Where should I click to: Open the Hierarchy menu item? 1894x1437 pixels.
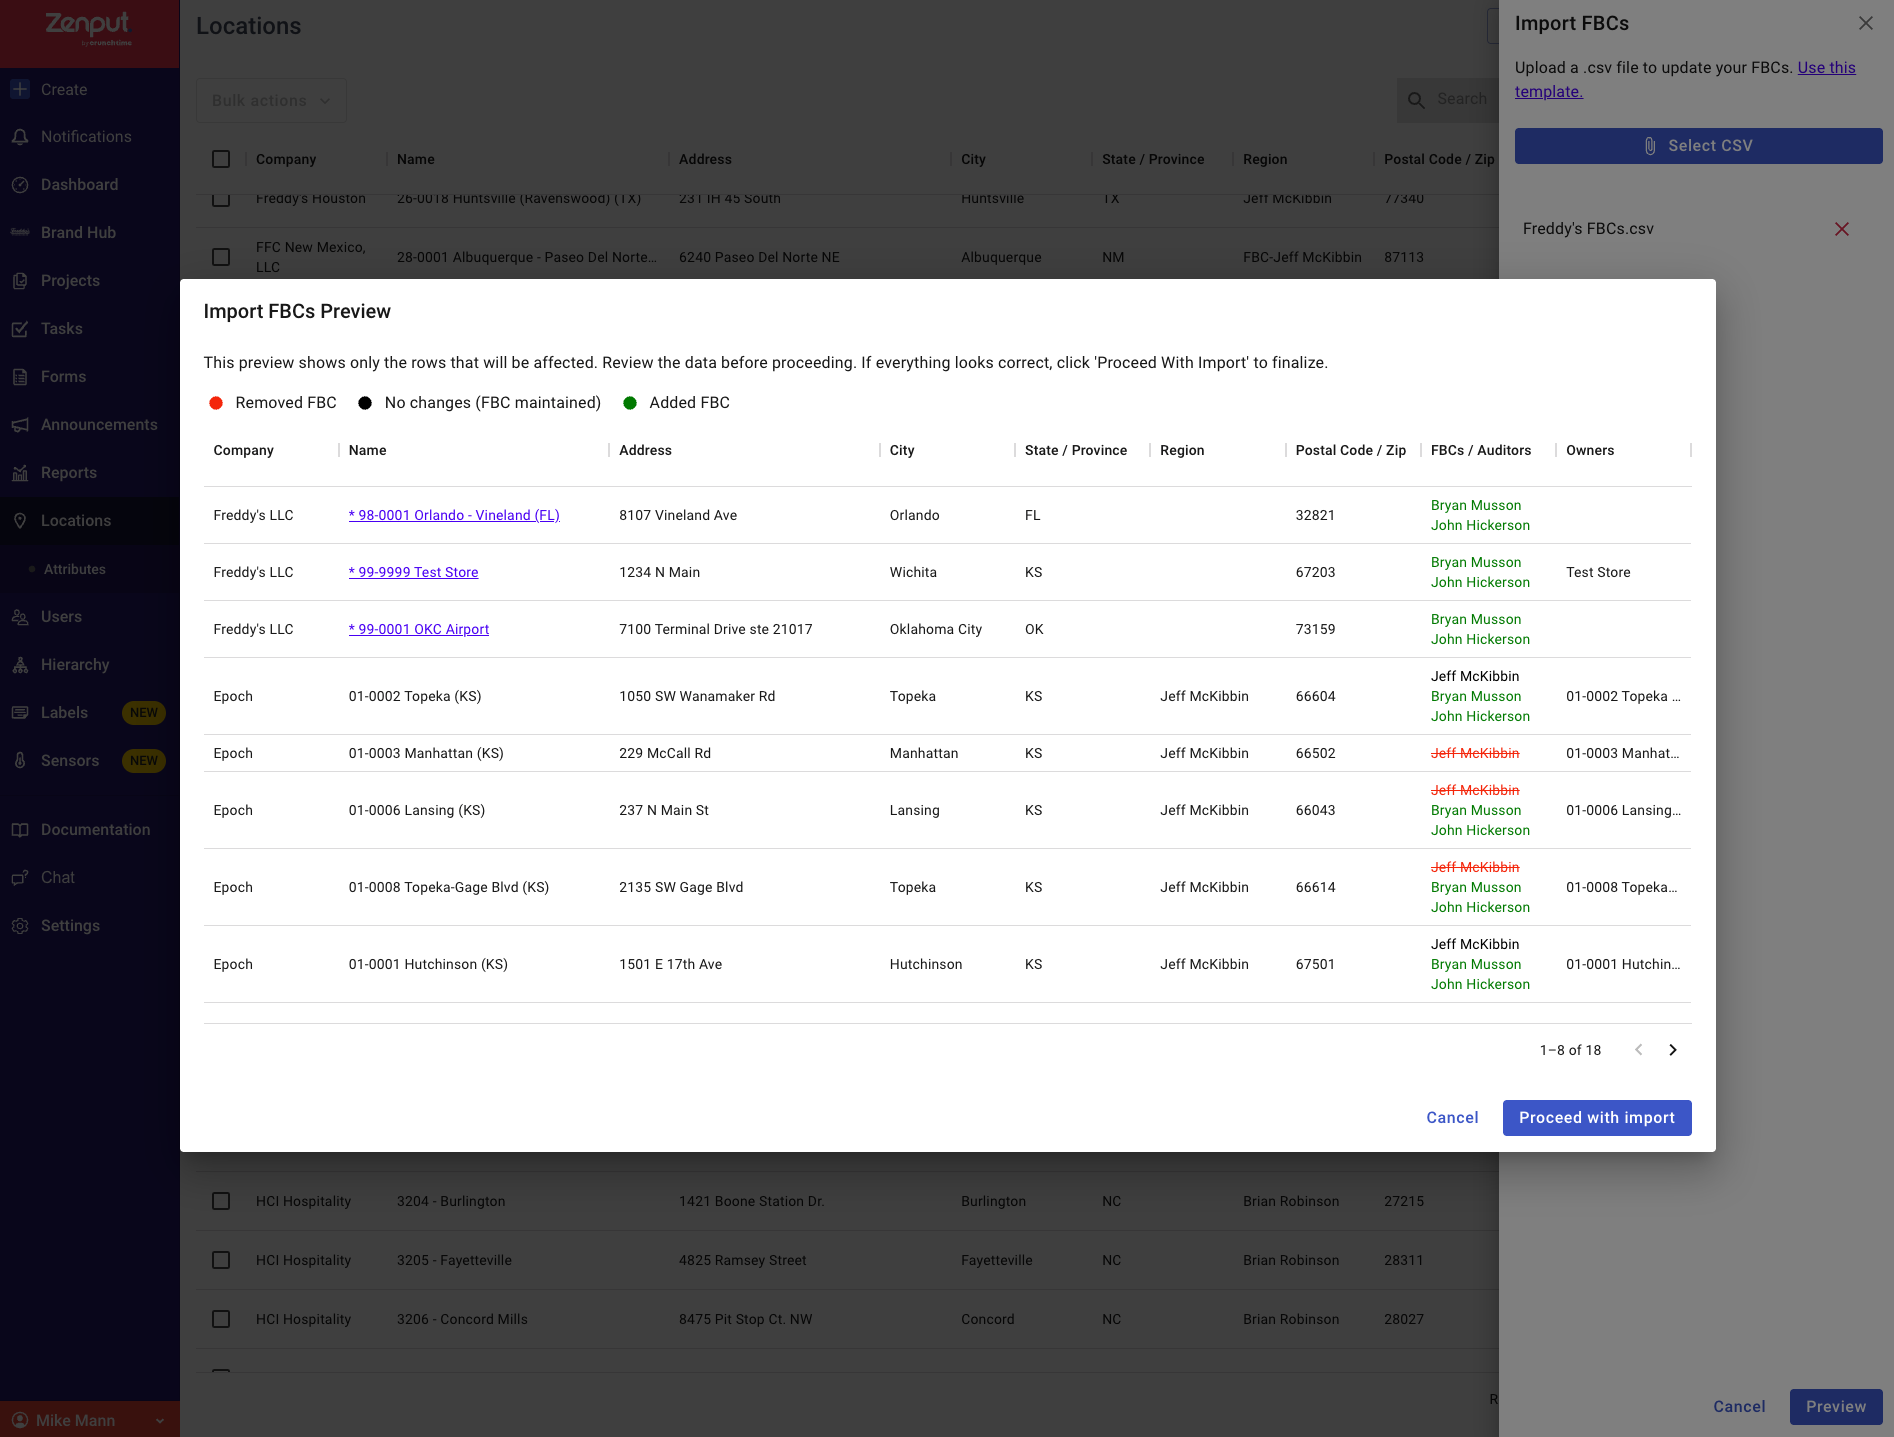point(90,665)
